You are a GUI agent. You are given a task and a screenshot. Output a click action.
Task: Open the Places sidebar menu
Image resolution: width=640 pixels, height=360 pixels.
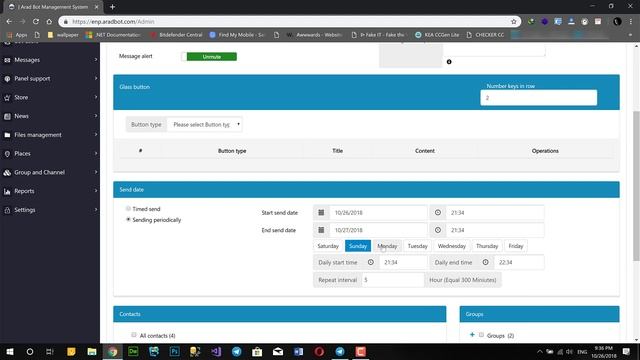pos(50,153)
